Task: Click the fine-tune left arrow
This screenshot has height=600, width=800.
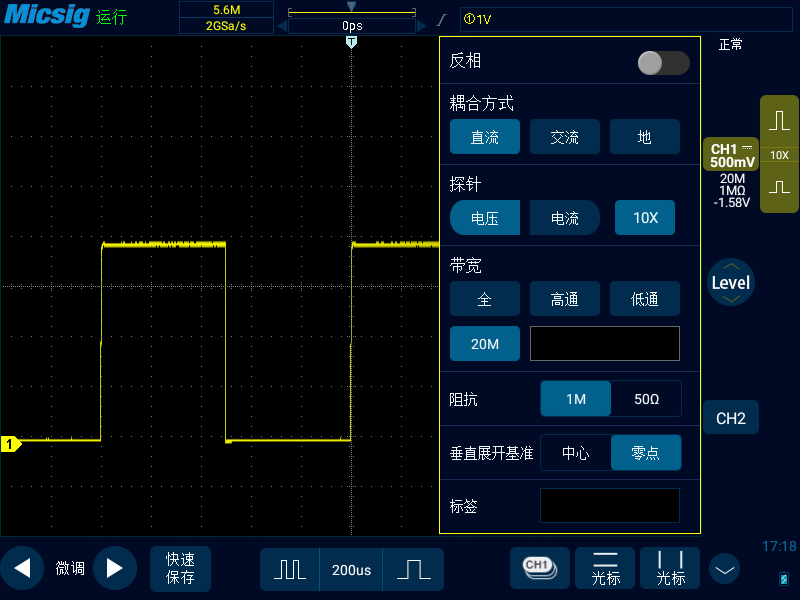Action: coord(22,568)
